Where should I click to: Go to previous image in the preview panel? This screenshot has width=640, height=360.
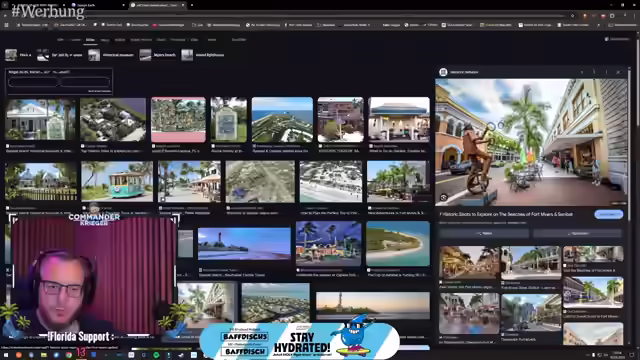(582, 72)
